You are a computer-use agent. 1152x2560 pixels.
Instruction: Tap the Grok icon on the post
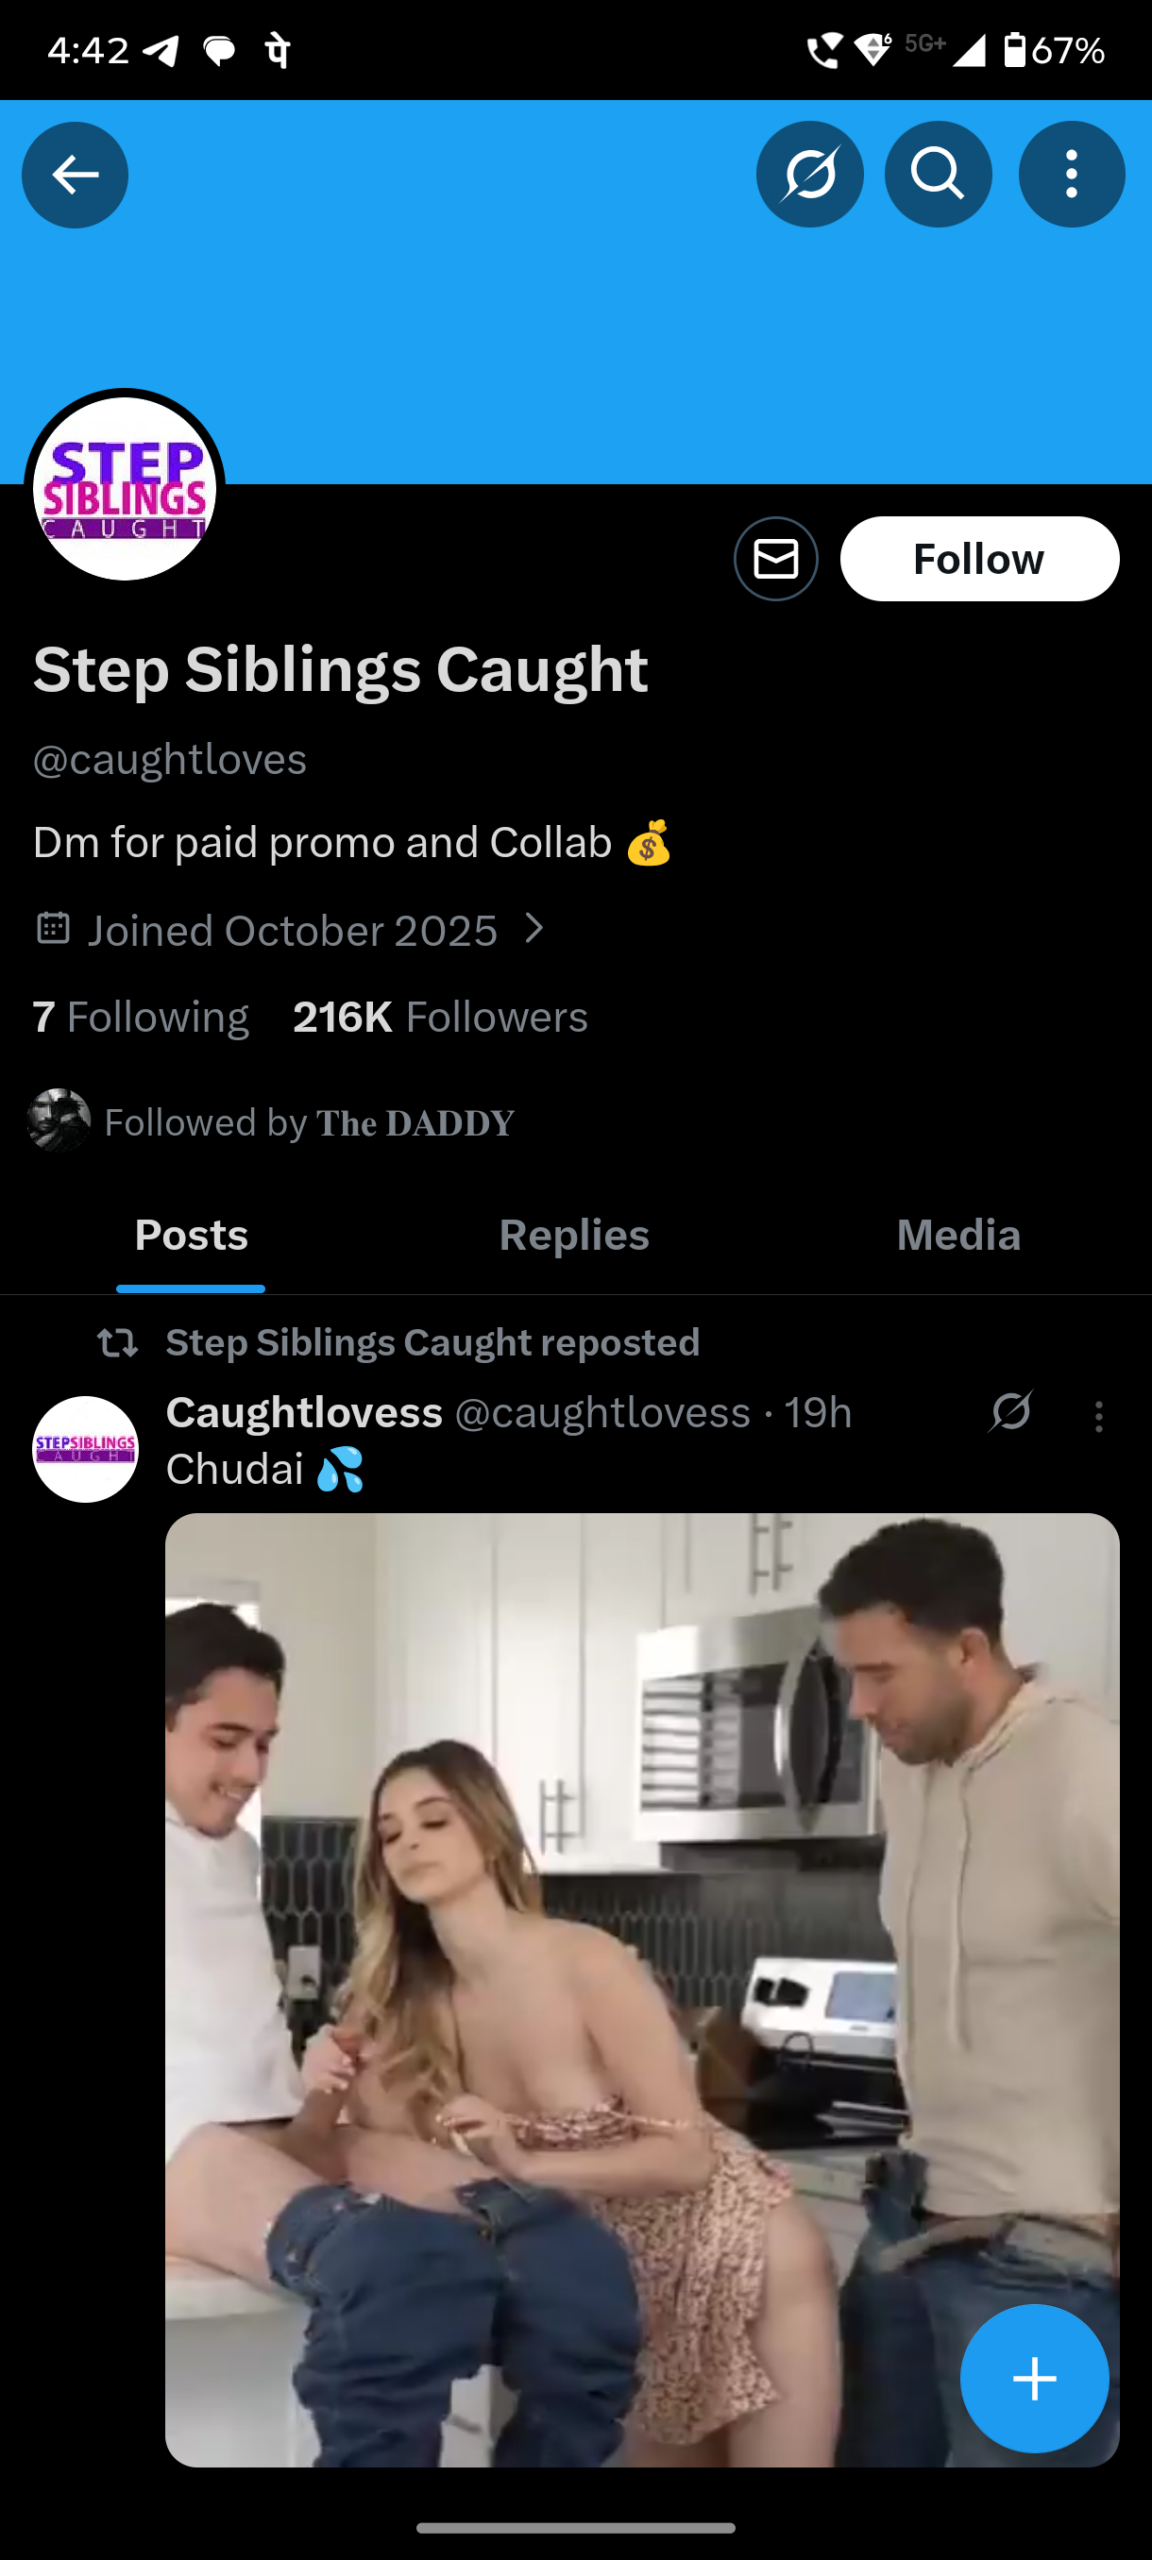(1011, 1412)
